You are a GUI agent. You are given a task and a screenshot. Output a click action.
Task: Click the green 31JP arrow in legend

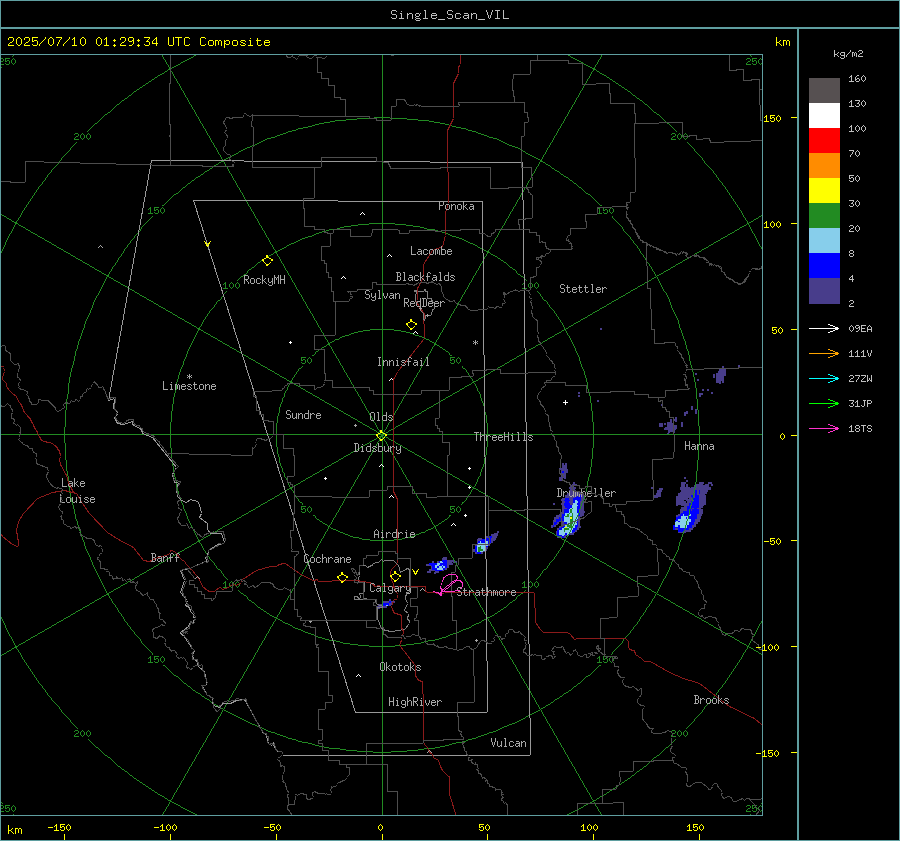point(824,404)
